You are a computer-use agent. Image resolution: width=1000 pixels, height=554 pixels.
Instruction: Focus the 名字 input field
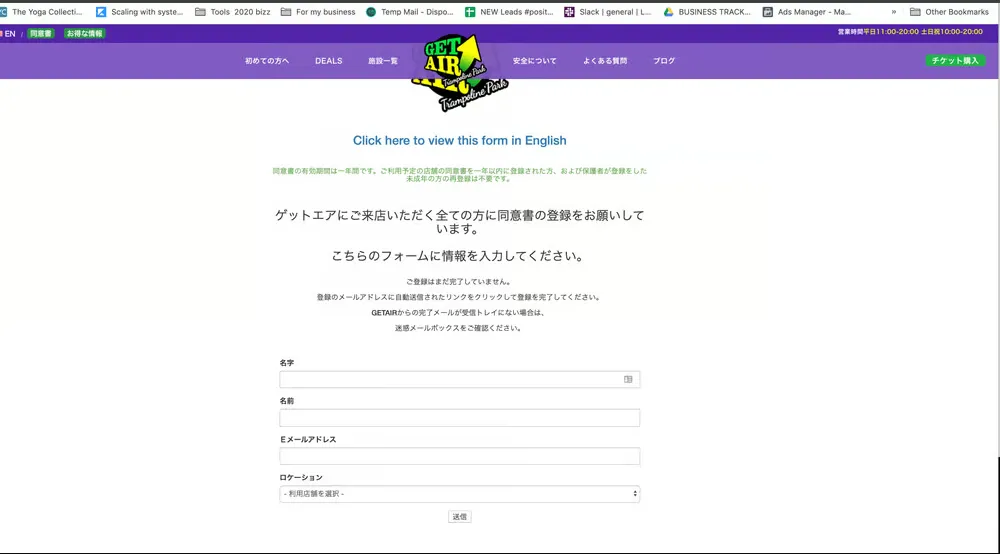459,379
